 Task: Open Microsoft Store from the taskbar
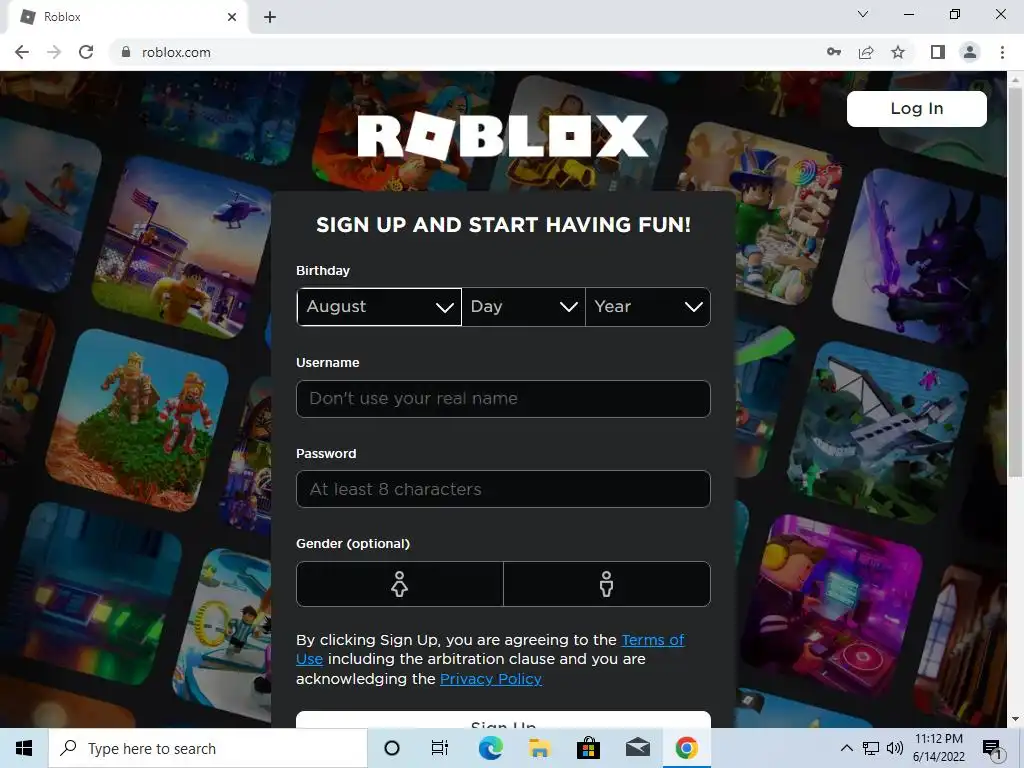tap(588, 748)
